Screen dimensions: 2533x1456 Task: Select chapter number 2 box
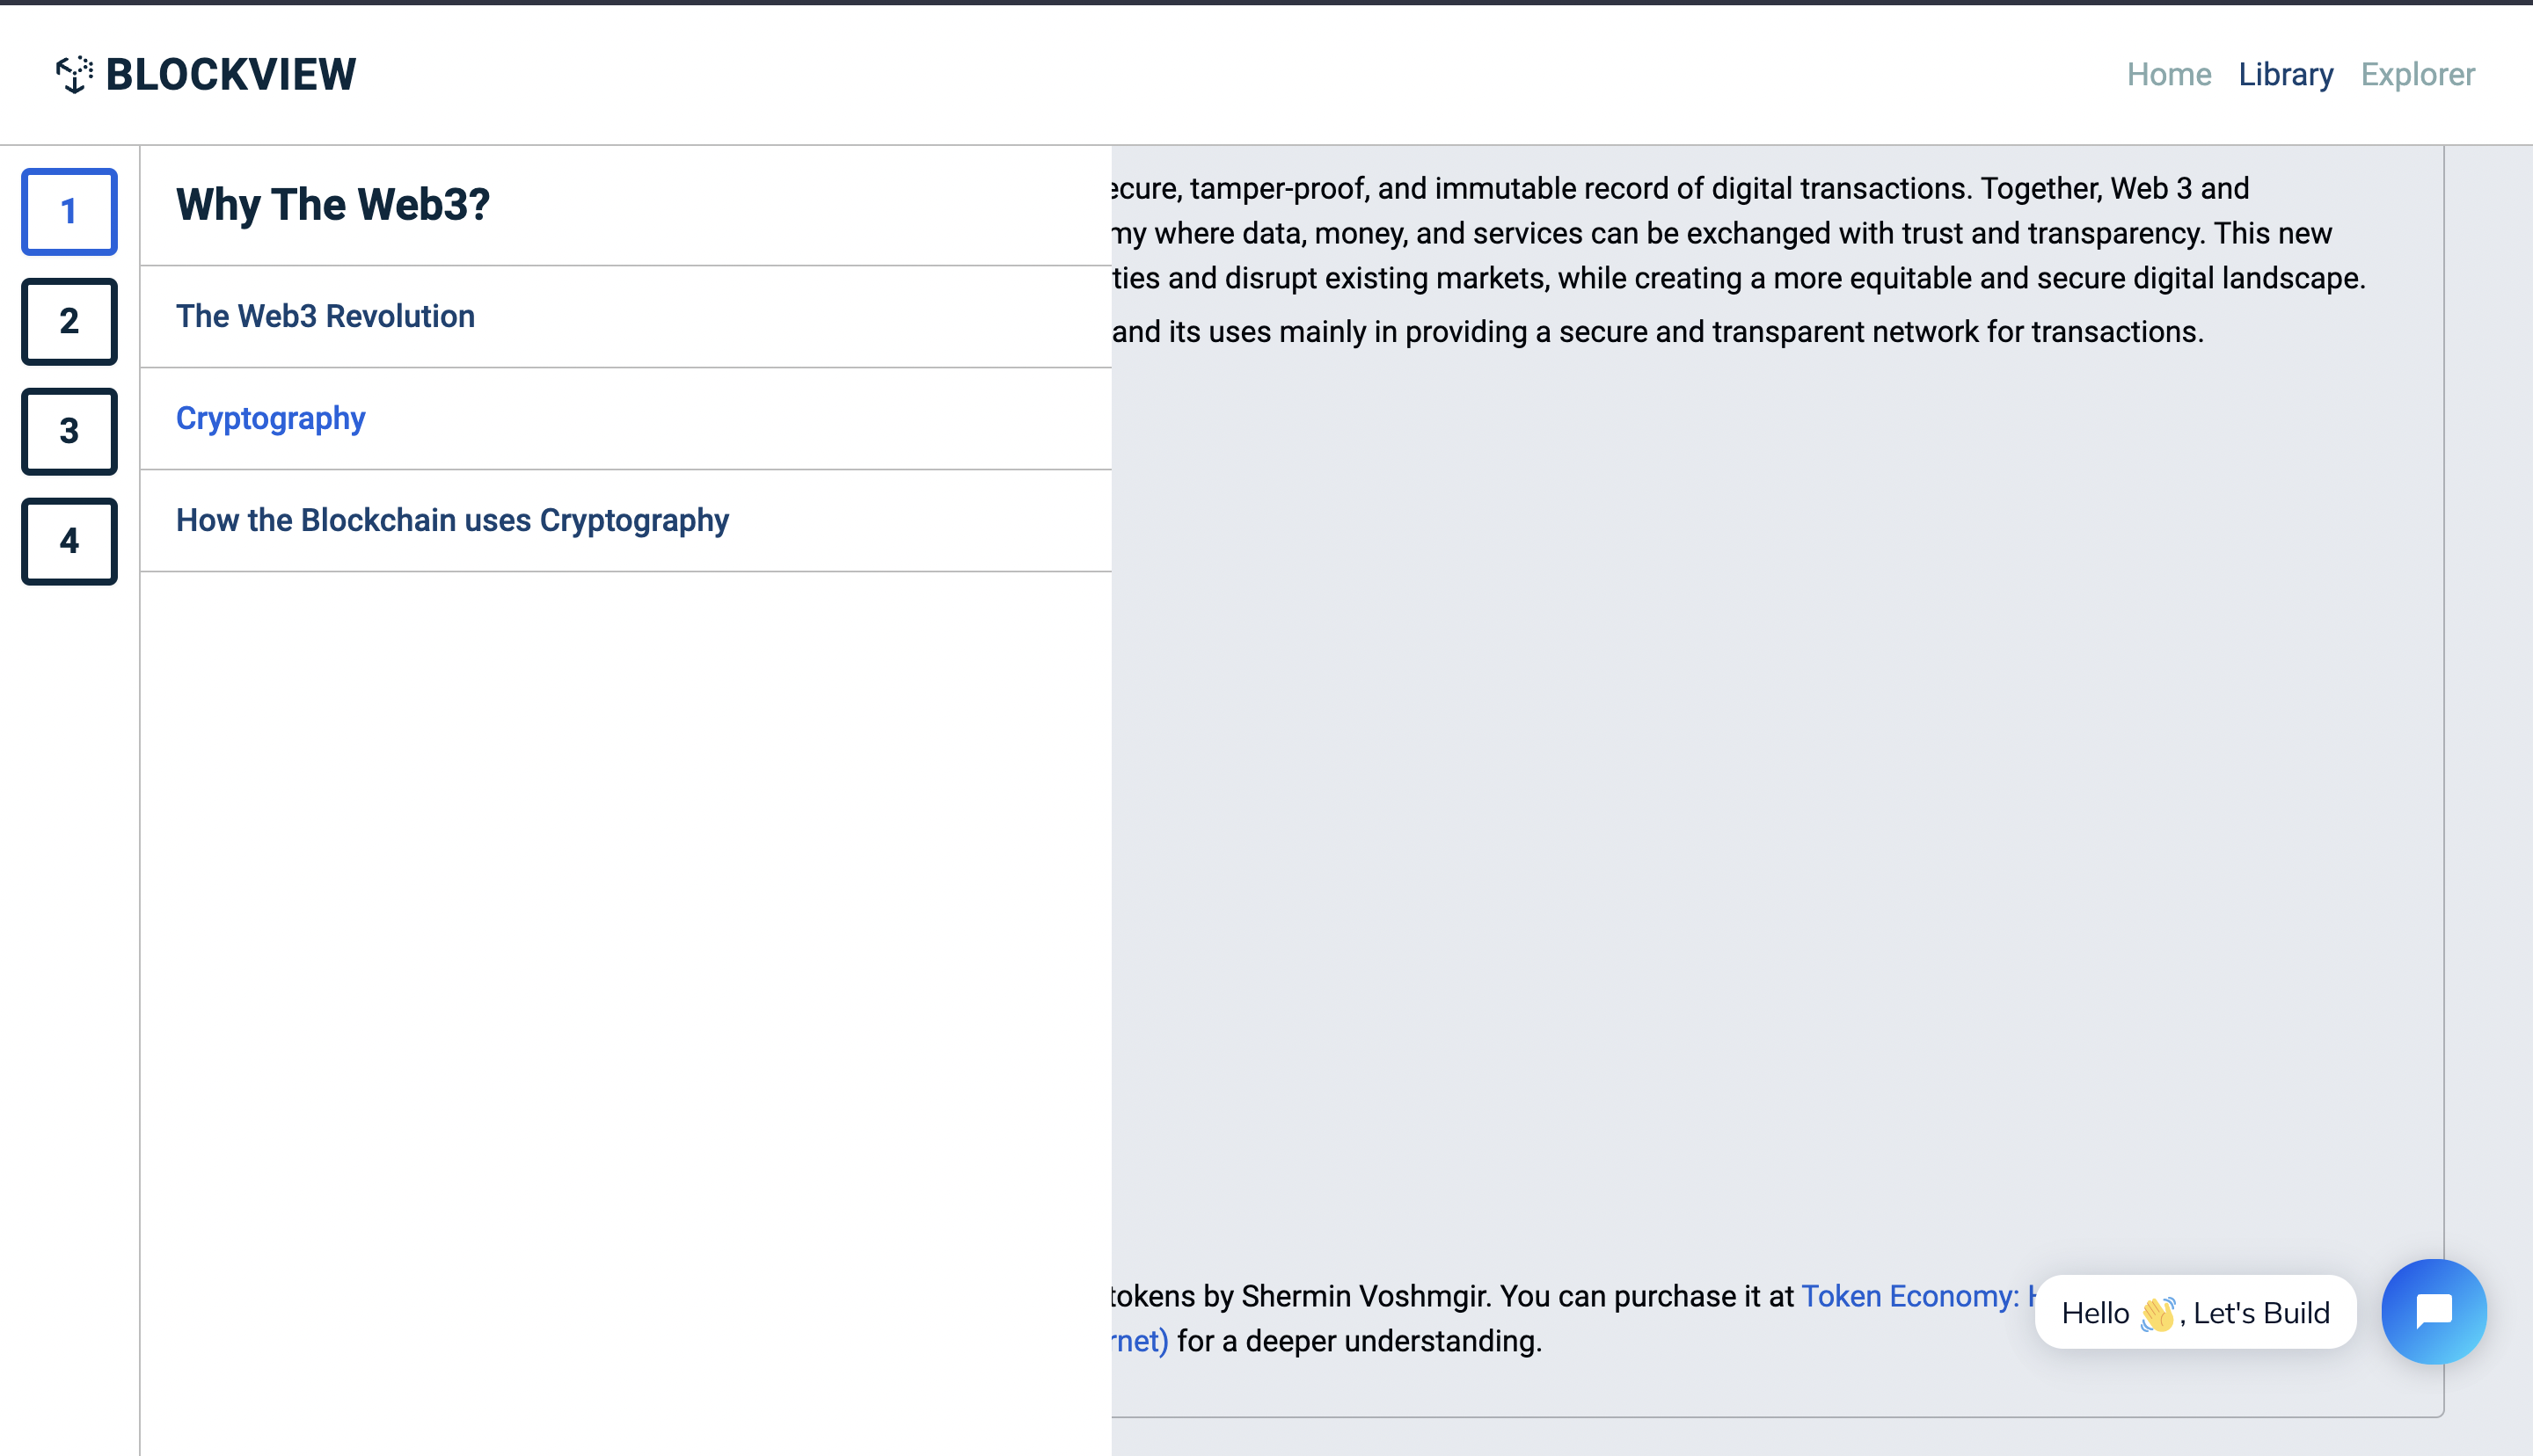point(69,321)
